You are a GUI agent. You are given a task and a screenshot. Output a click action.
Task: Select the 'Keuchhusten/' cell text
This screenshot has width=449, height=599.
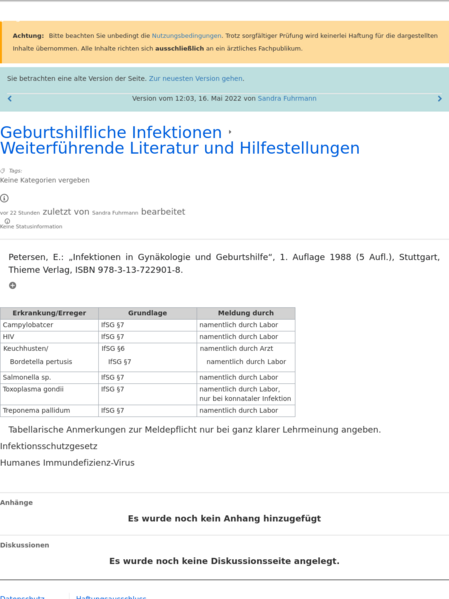(26, 348)
